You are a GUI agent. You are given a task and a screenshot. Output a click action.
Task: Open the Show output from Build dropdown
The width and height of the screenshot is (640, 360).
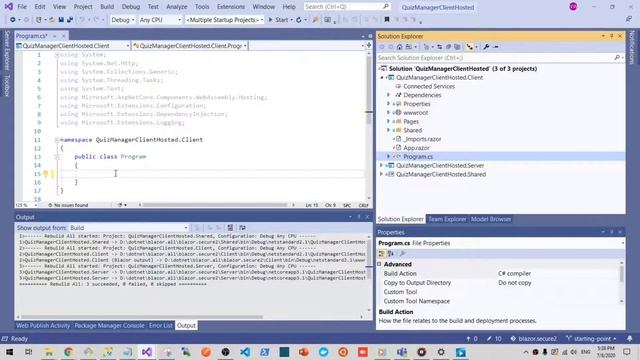(x=129, y=228)
